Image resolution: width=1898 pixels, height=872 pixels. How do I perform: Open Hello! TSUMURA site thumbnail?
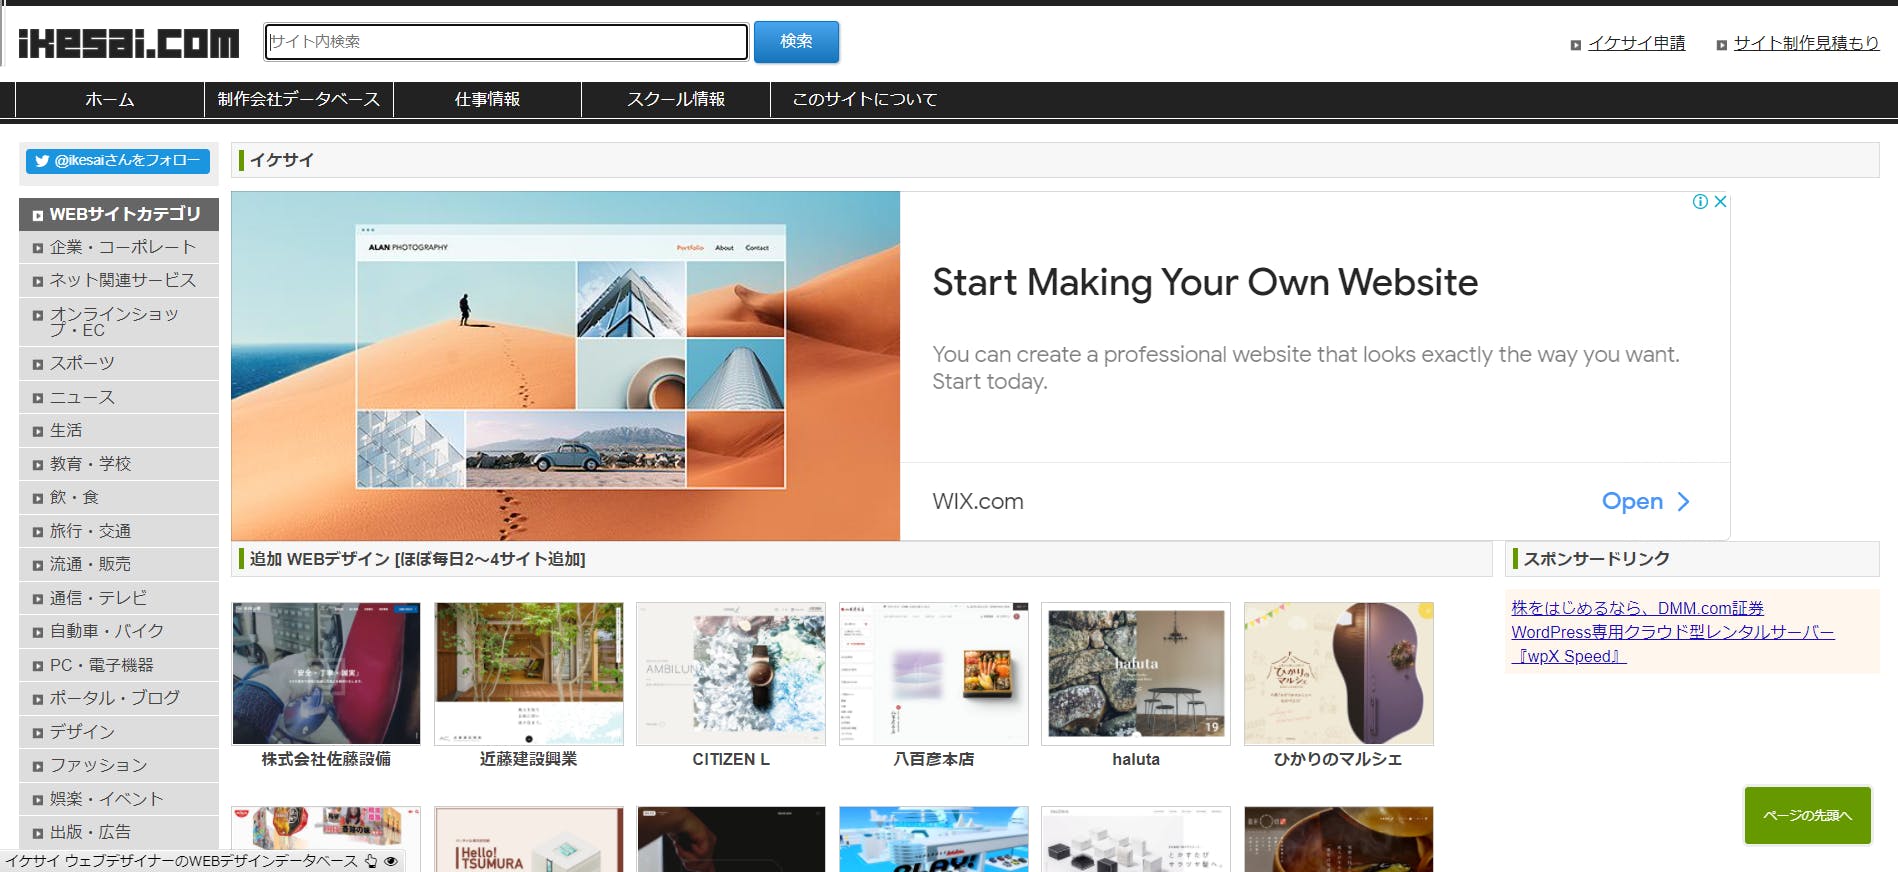529,840
